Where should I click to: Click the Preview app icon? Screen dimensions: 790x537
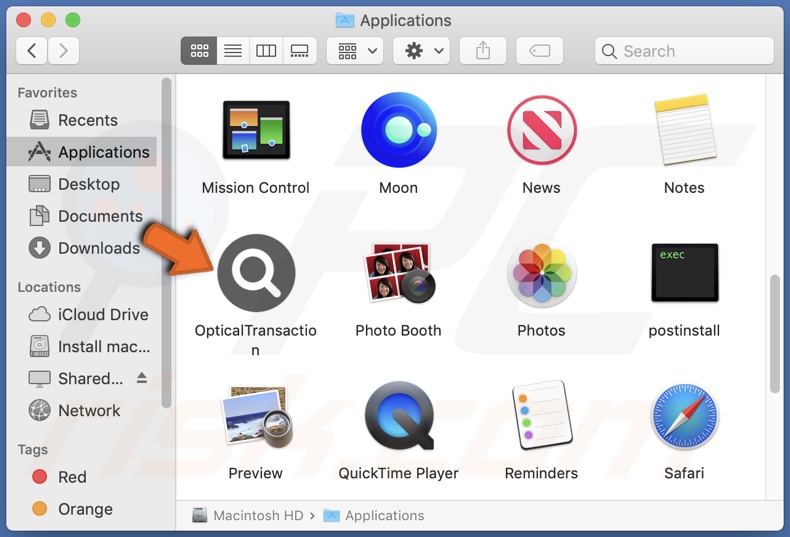tap(256, 416)
